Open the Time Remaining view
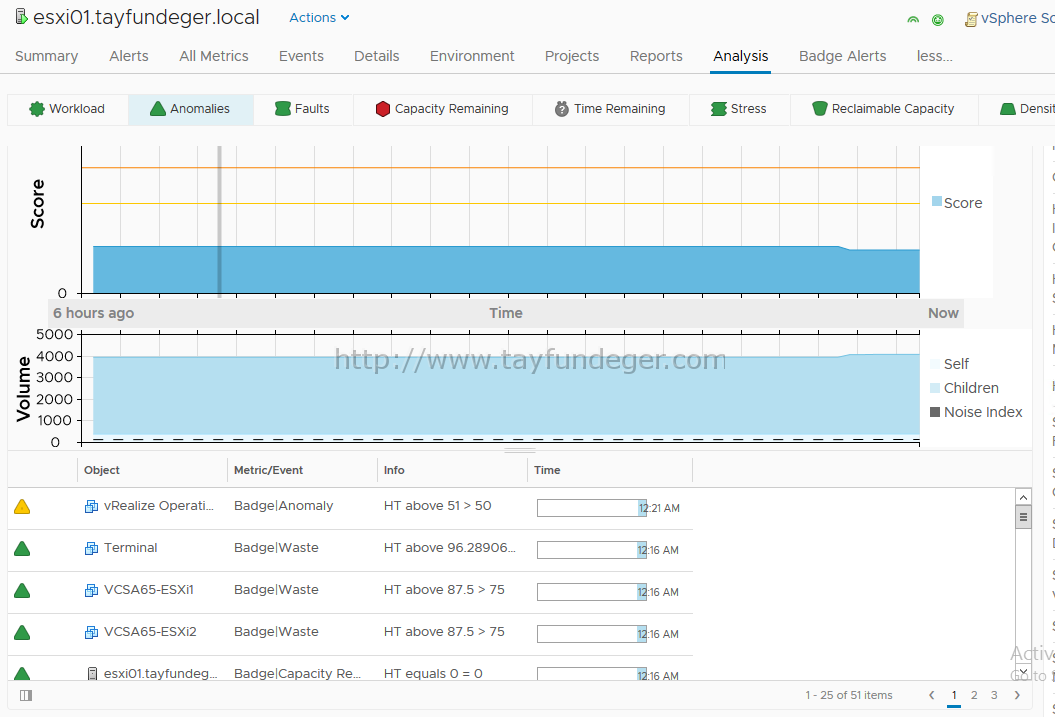1055x717 pixels. click(610, 109)
